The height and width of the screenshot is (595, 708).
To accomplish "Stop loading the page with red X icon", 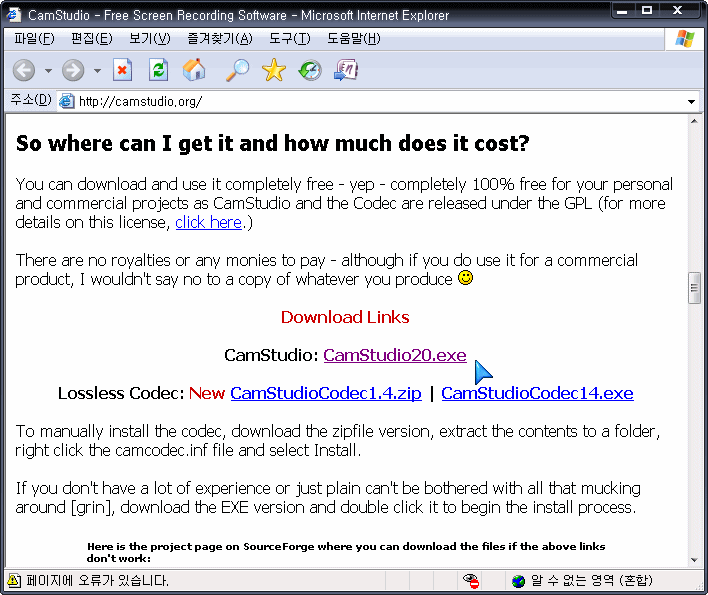I will point(122,70).
